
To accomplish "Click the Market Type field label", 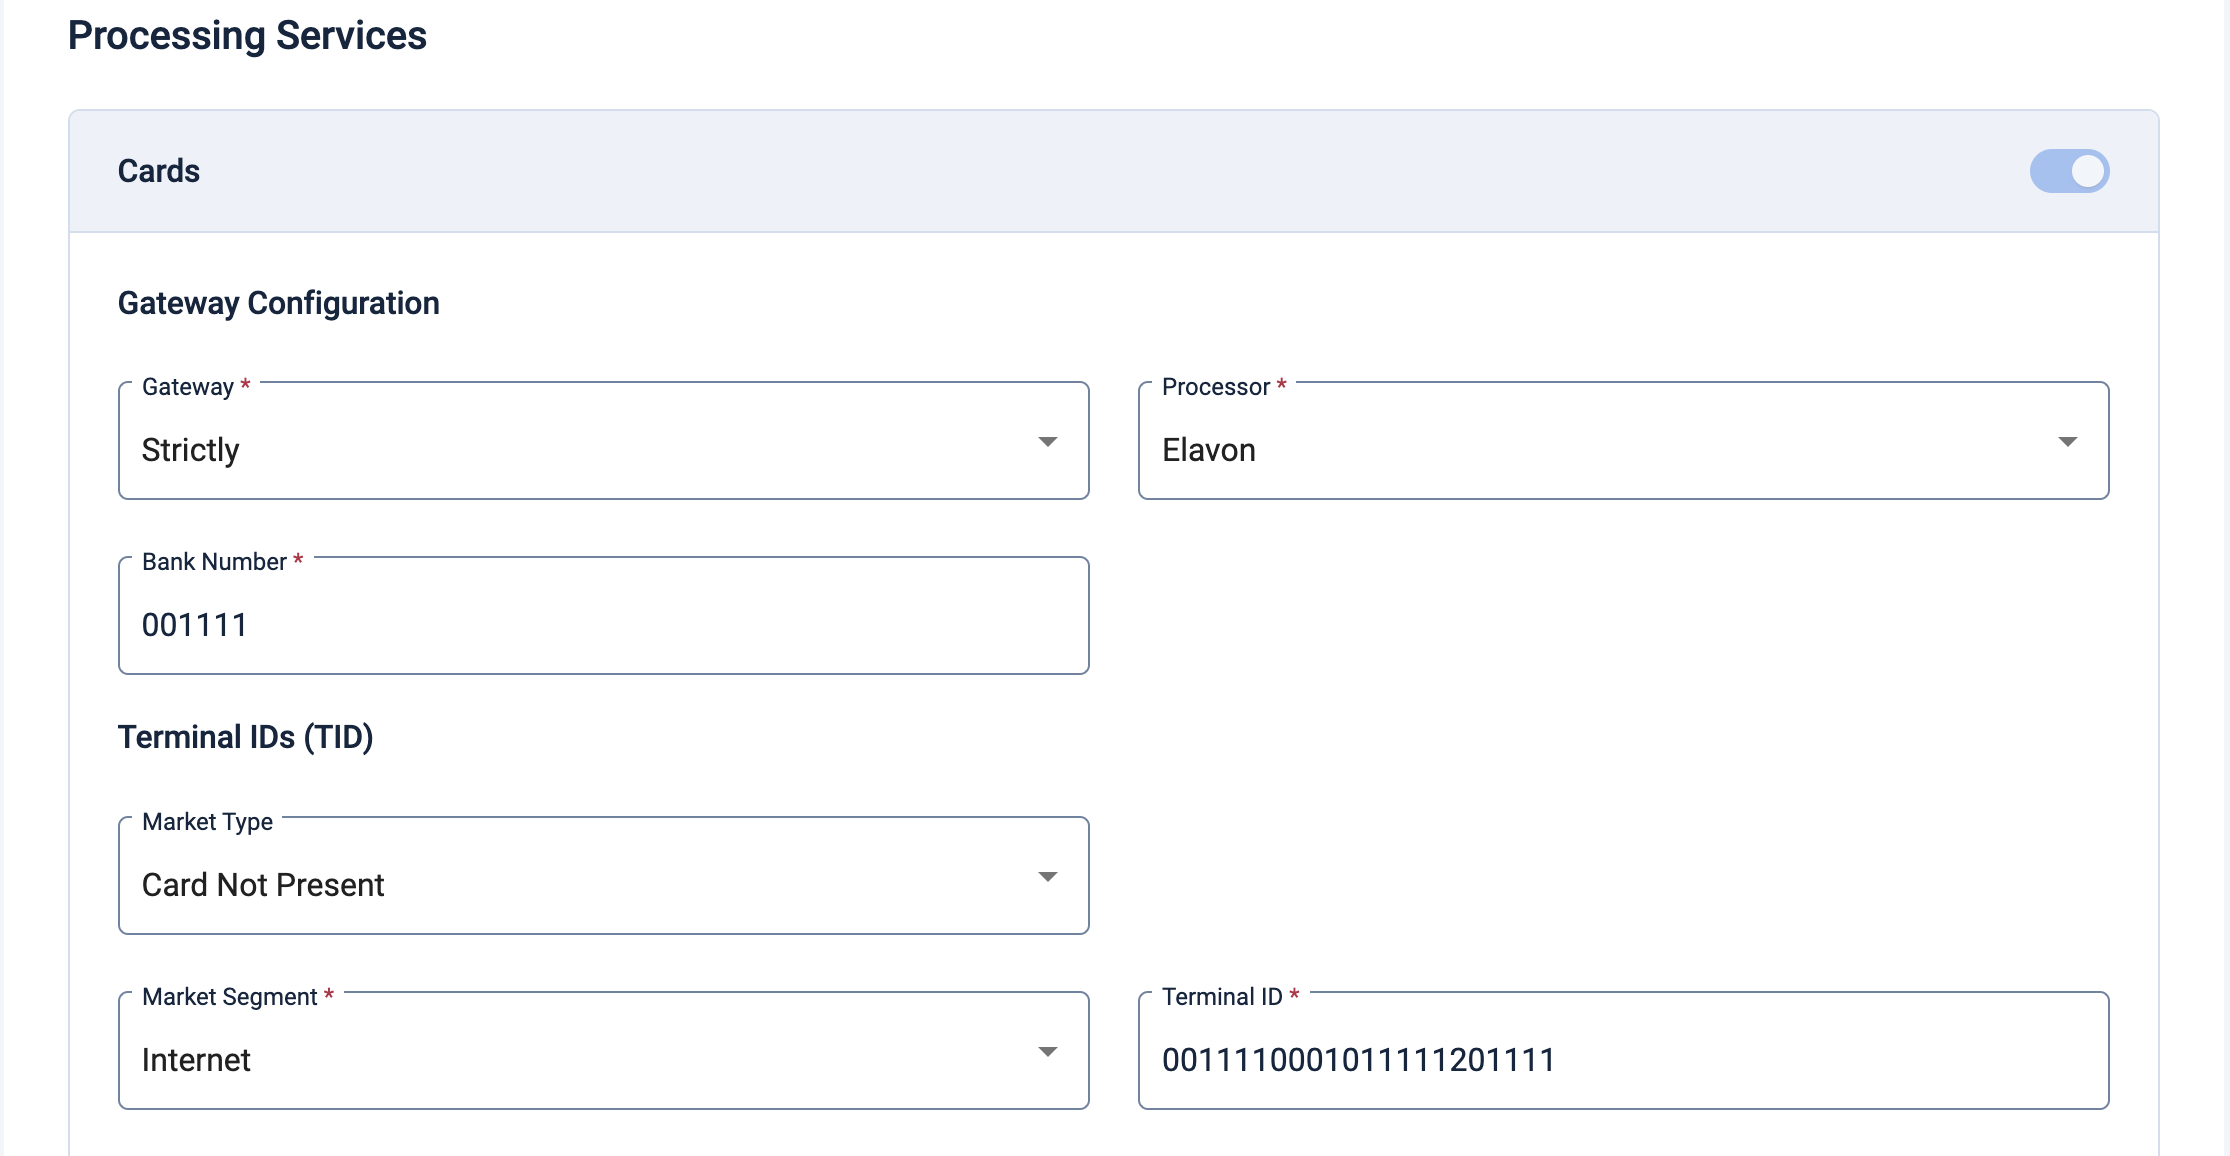I will (207, 822).
